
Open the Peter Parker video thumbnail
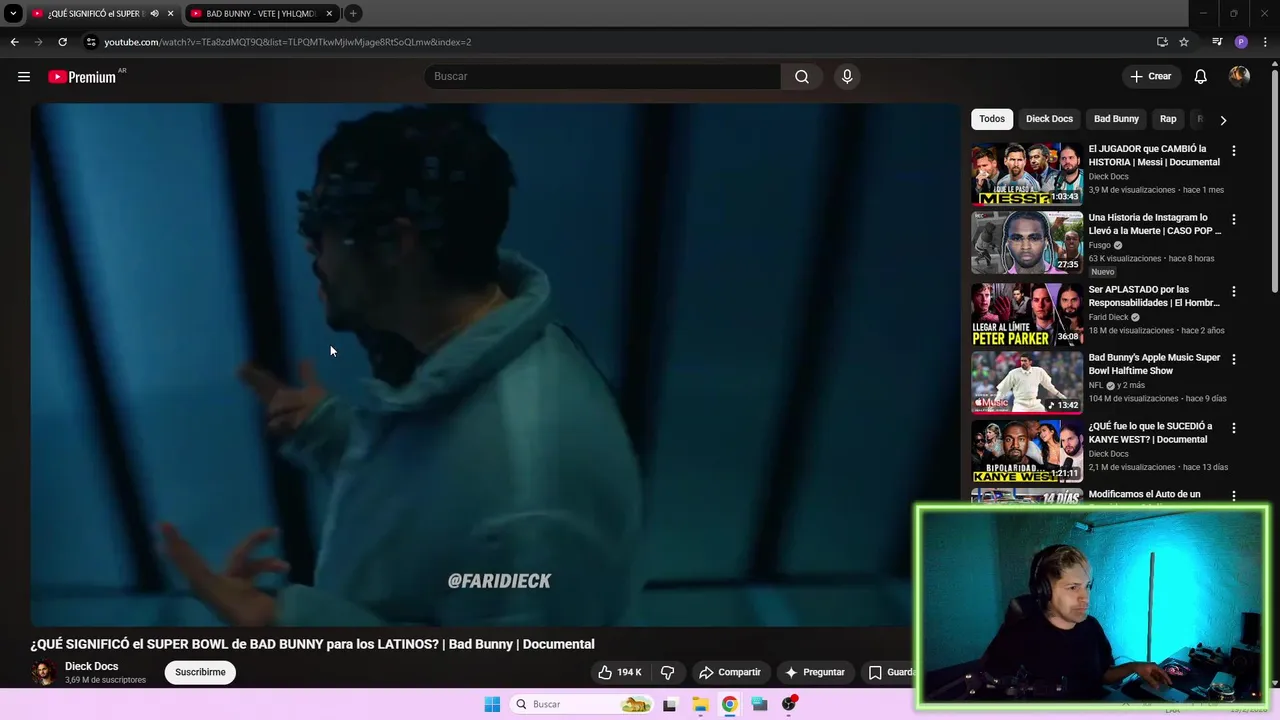point(1027,314)
